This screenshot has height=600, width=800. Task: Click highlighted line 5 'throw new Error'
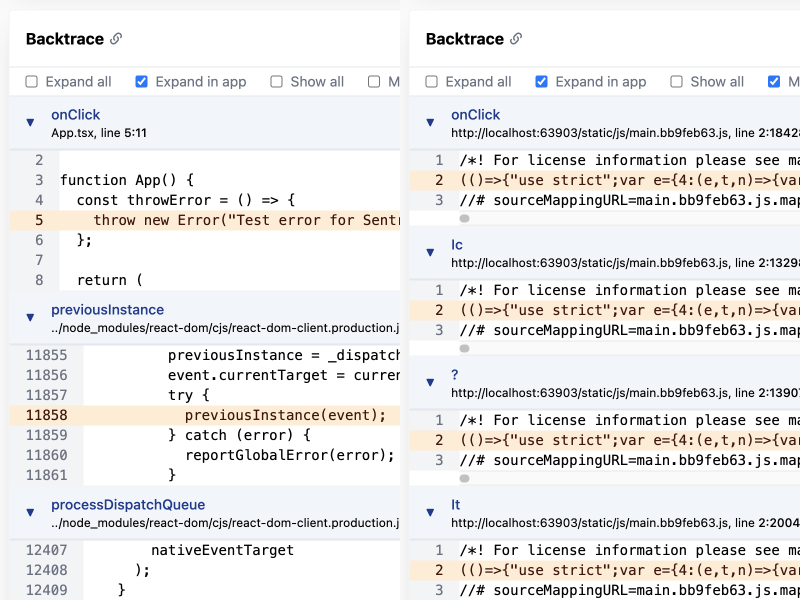205,220
